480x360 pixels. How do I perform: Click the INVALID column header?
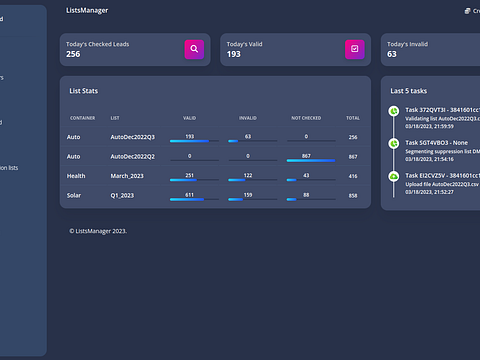[x=248, y=118]
